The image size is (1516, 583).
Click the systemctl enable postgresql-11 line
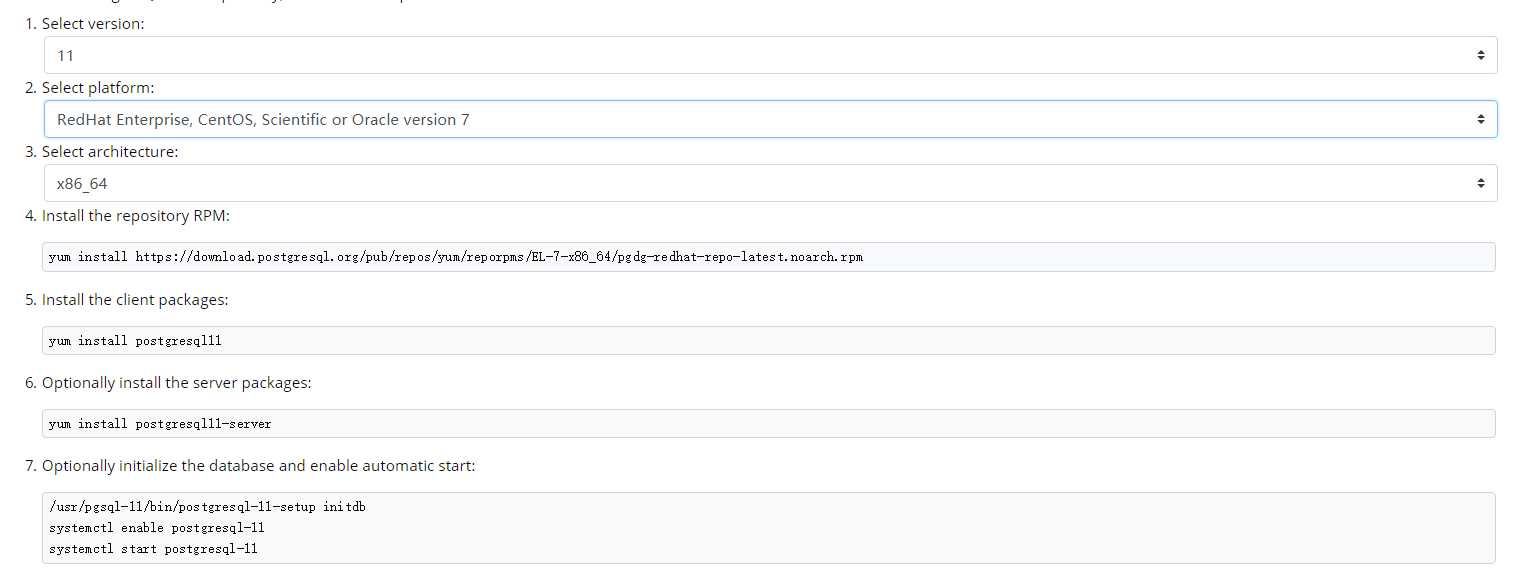[156, 527]
